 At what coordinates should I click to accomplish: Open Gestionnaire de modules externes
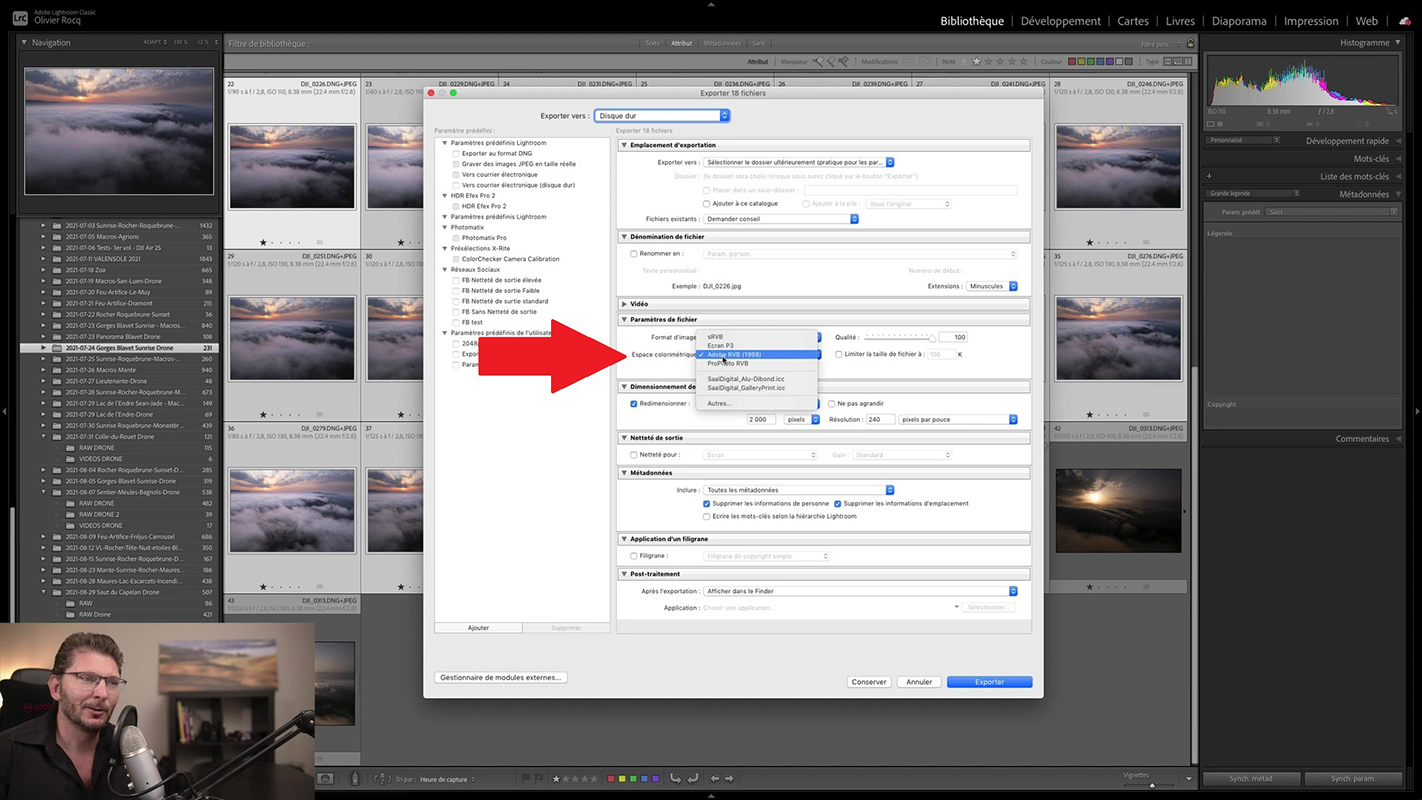(501, 677)
